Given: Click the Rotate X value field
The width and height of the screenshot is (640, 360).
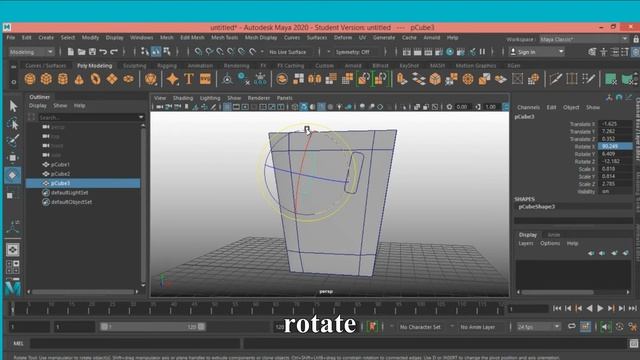Looking at the screenshot, I should click(x=615, y=146).
